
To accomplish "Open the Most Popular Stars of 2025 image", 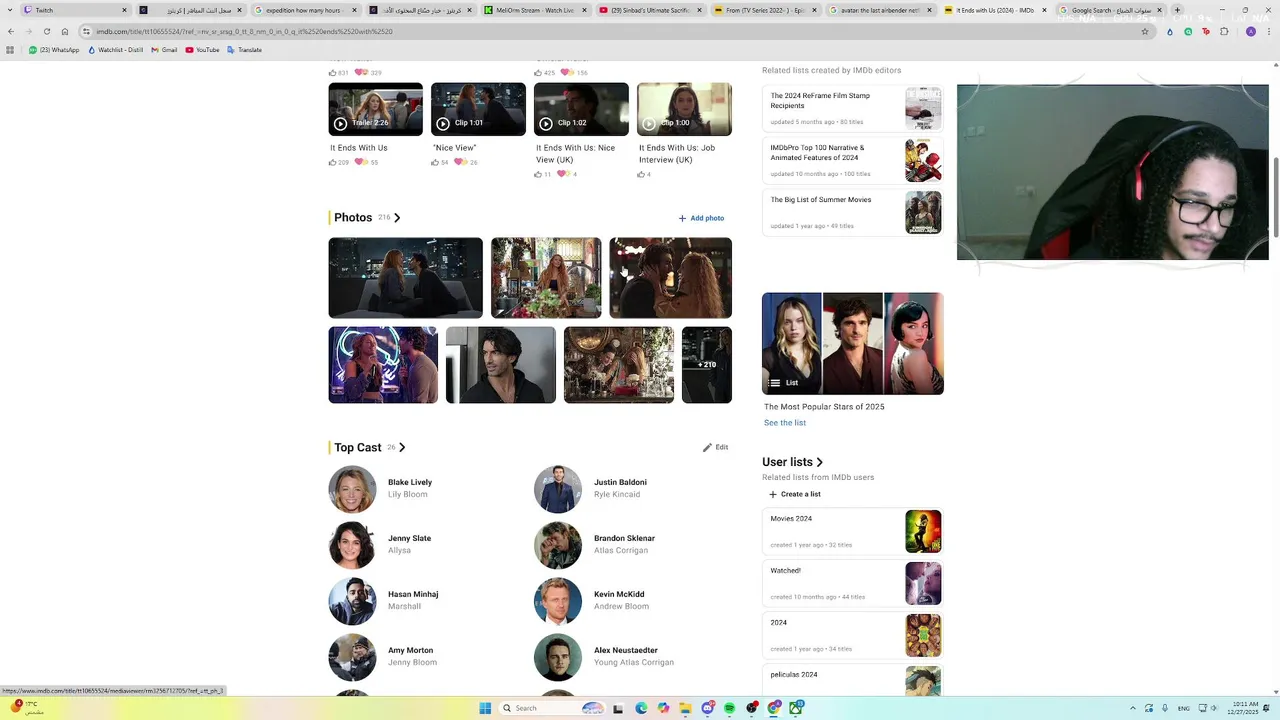I will (x=852, y=343).
